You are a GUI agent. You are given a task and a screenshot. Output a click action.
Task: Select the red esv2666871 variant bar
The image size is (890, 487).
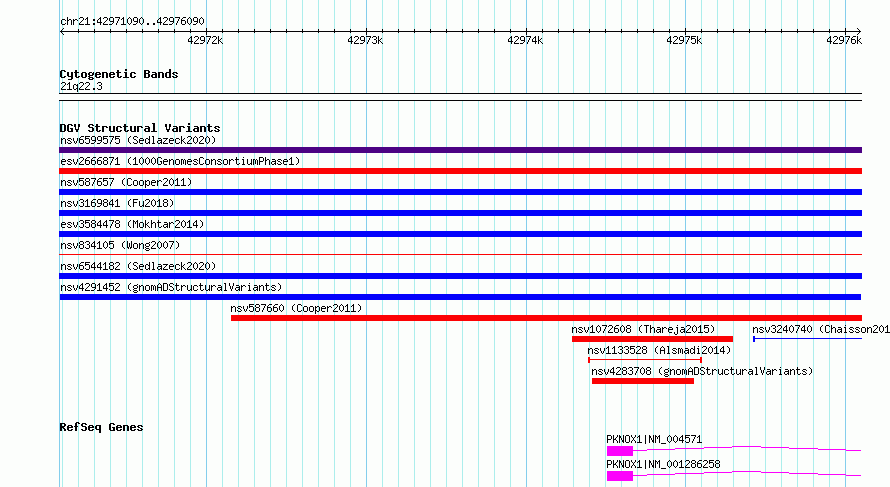pos(460,171)
